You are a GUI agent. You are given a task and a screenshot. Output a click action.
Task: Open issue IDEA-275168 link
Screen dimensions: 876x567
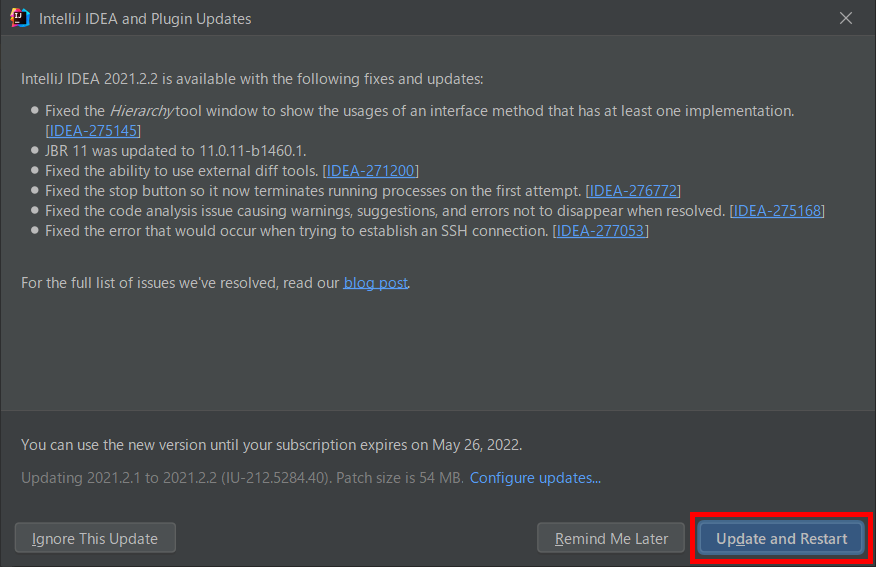click(x=777, y=211)
